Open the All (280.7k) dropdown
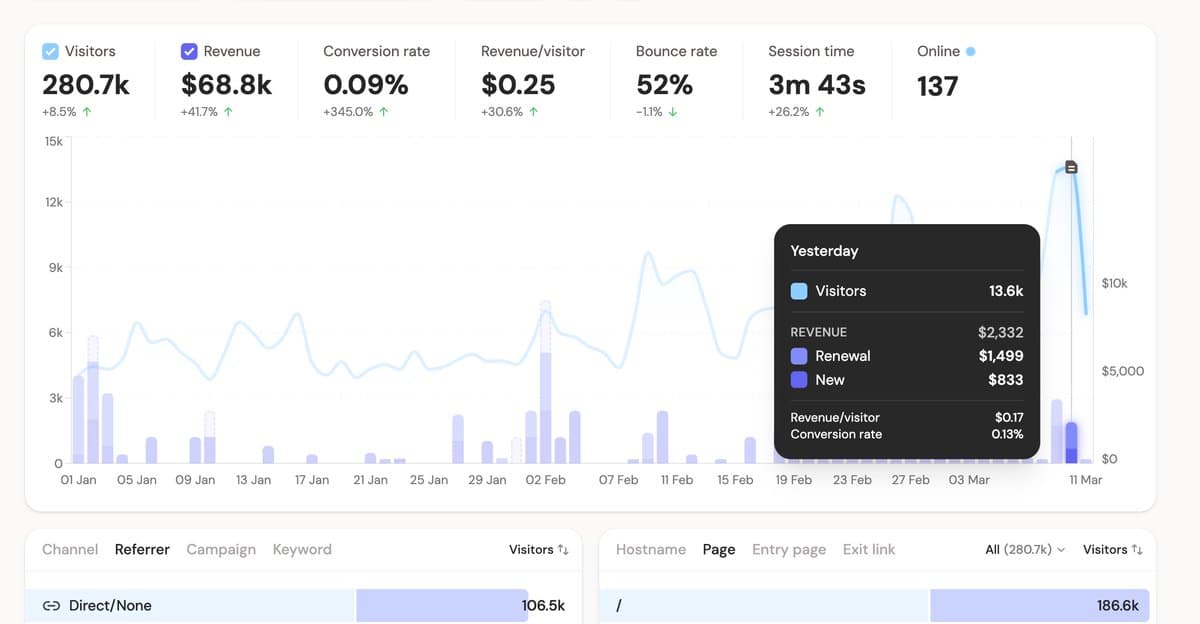 point(1025,550)
